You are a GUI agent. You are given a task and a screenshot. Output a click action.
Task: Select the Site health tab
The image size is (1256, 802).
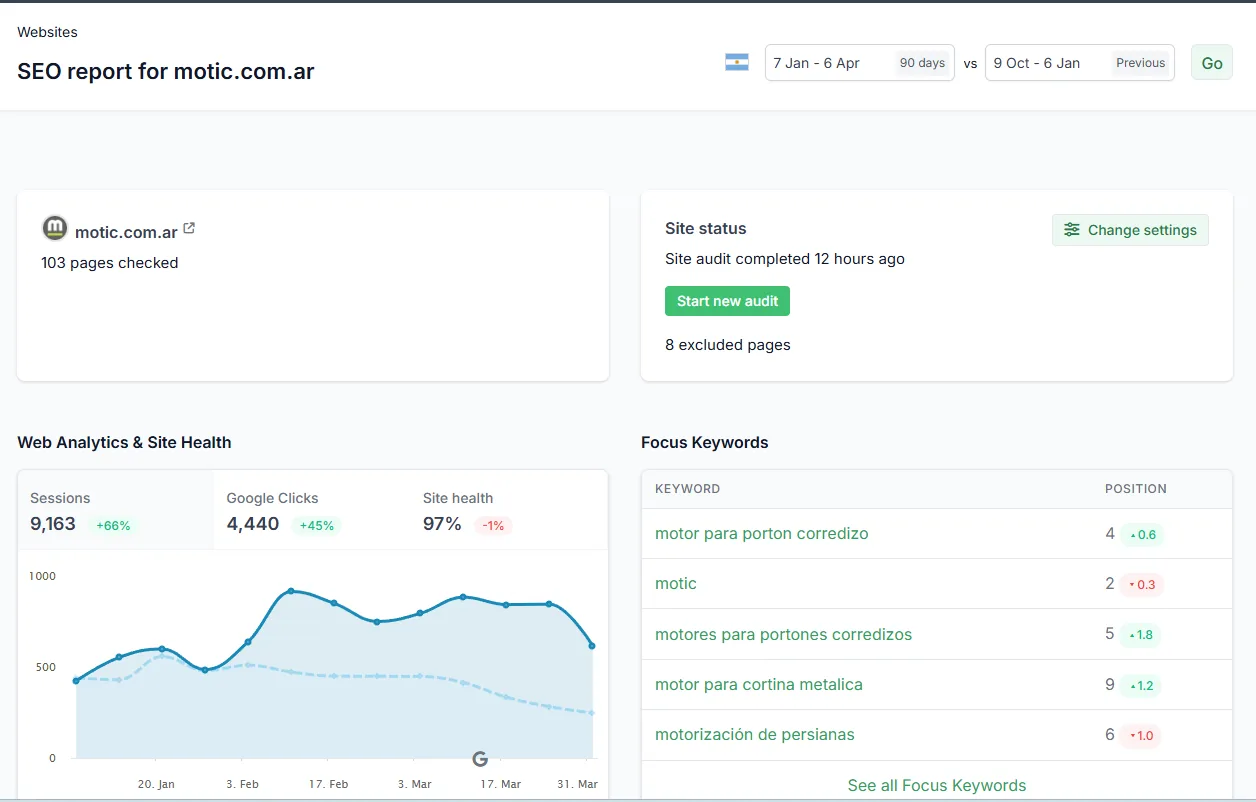(509, 510)
